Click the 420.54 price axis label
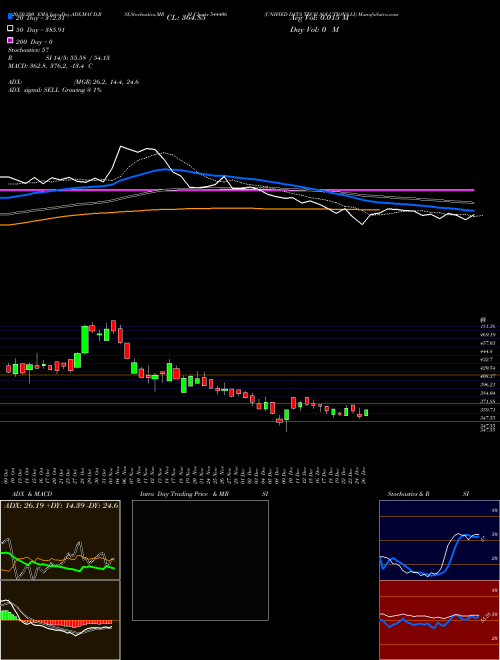 click(x=488, y=368)
